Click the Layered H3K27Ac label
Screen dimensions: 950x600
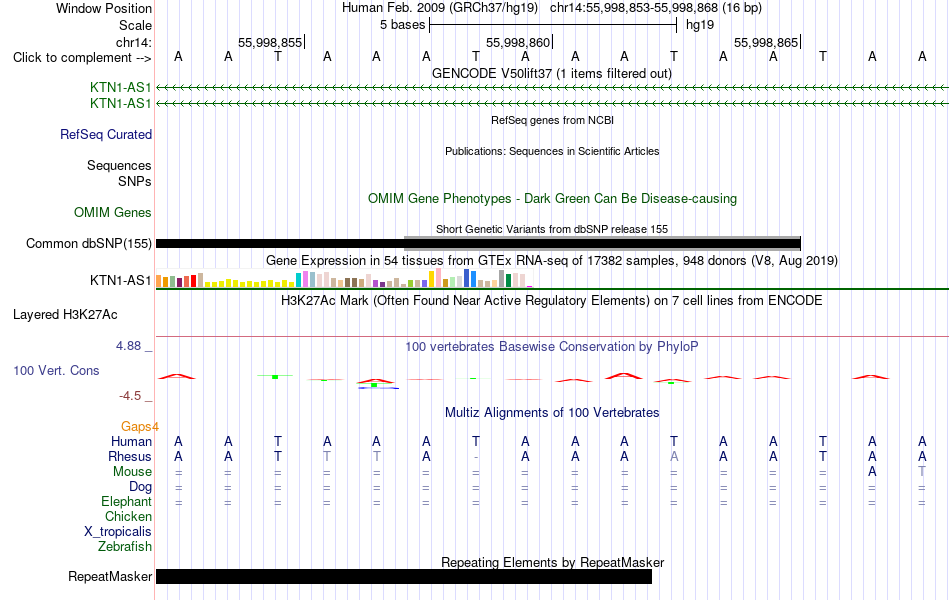(65, 315)
